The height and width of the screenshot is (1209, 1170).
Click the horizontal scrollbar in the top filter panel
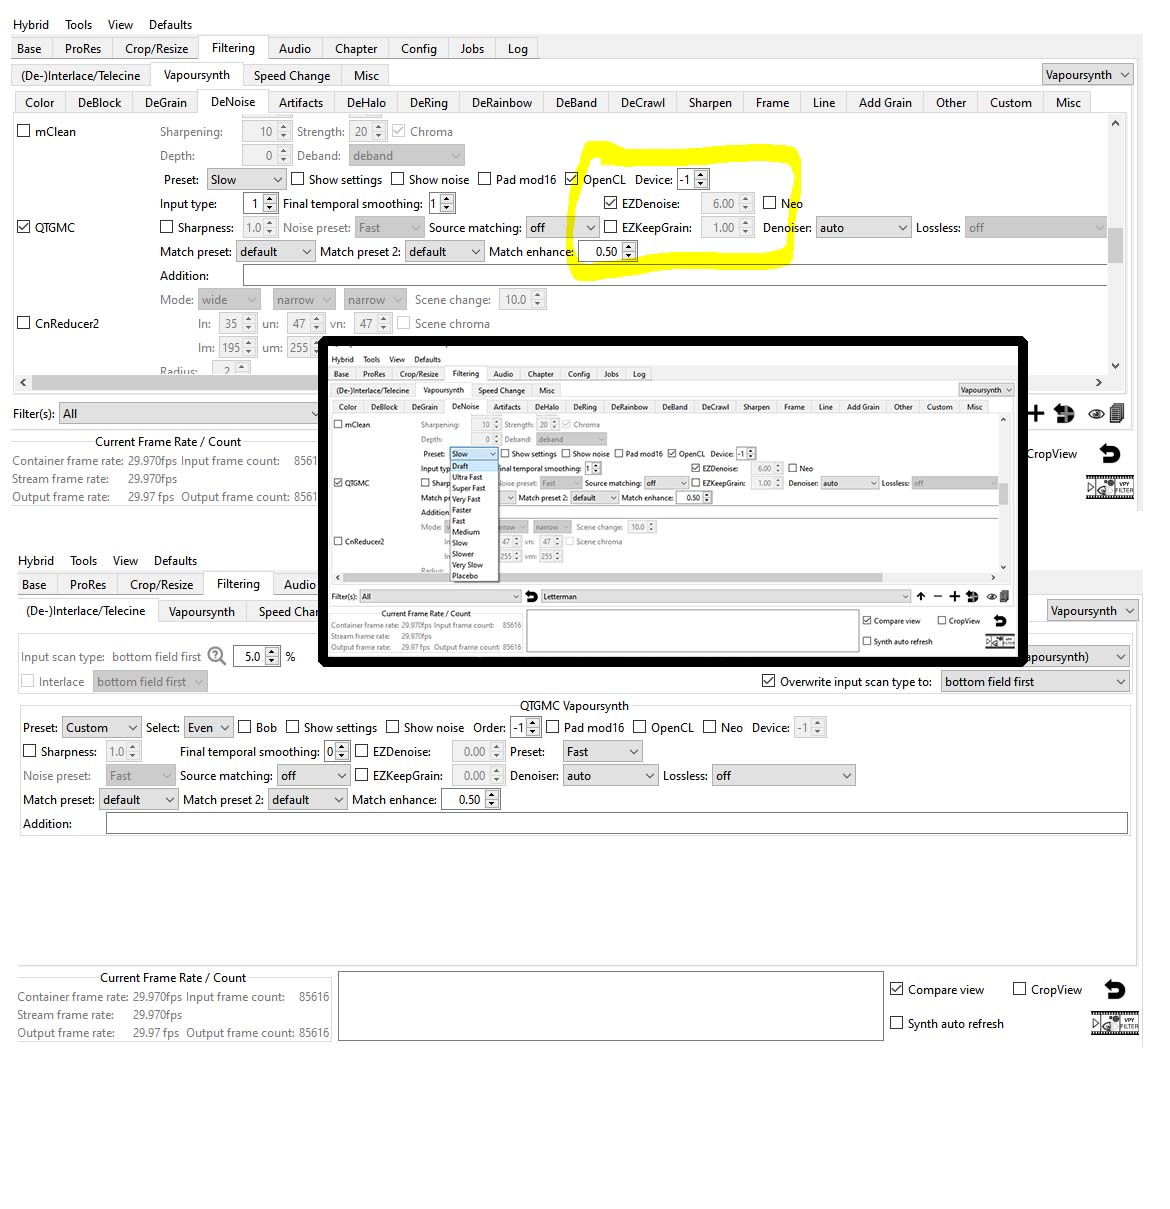170,382
